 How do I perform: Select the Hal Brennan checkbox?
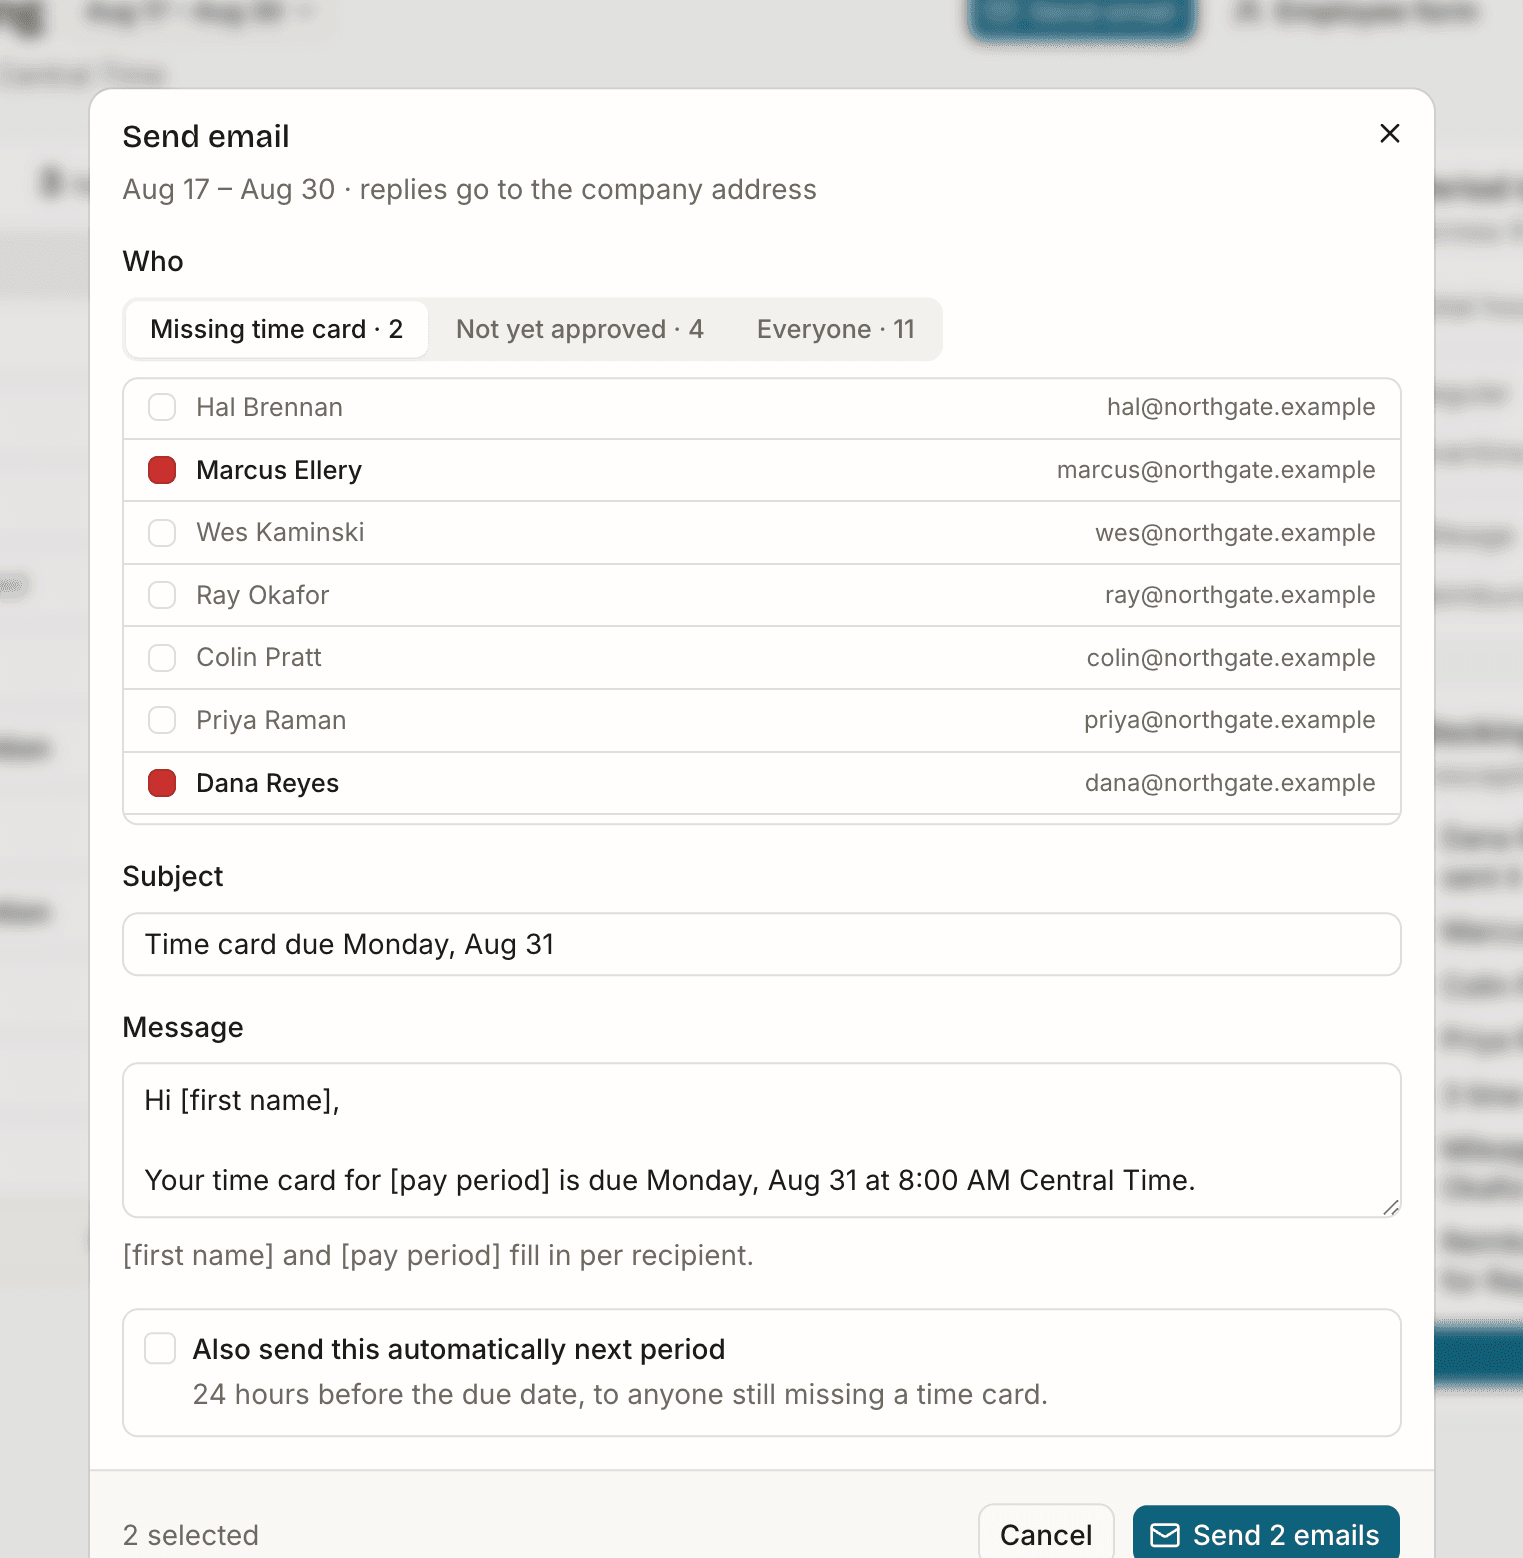(x=162, y=407)
